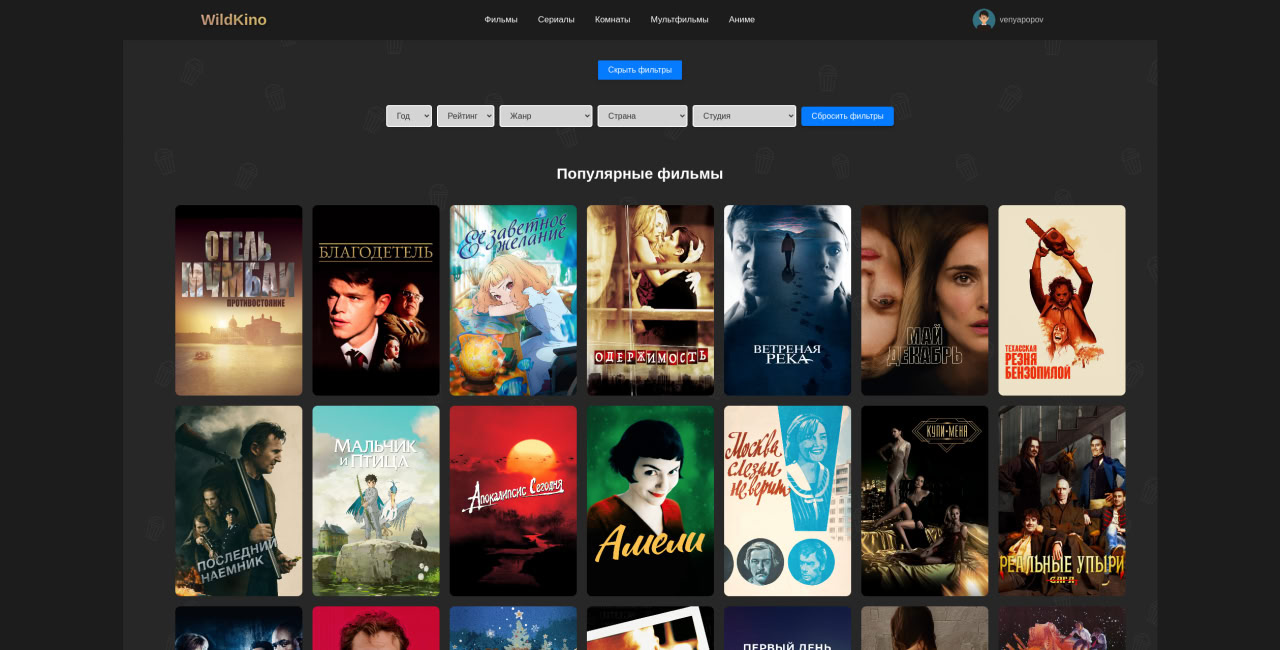Click the WildKino logo
Screen dimensions: 1280x650
(x=233, y=20)
